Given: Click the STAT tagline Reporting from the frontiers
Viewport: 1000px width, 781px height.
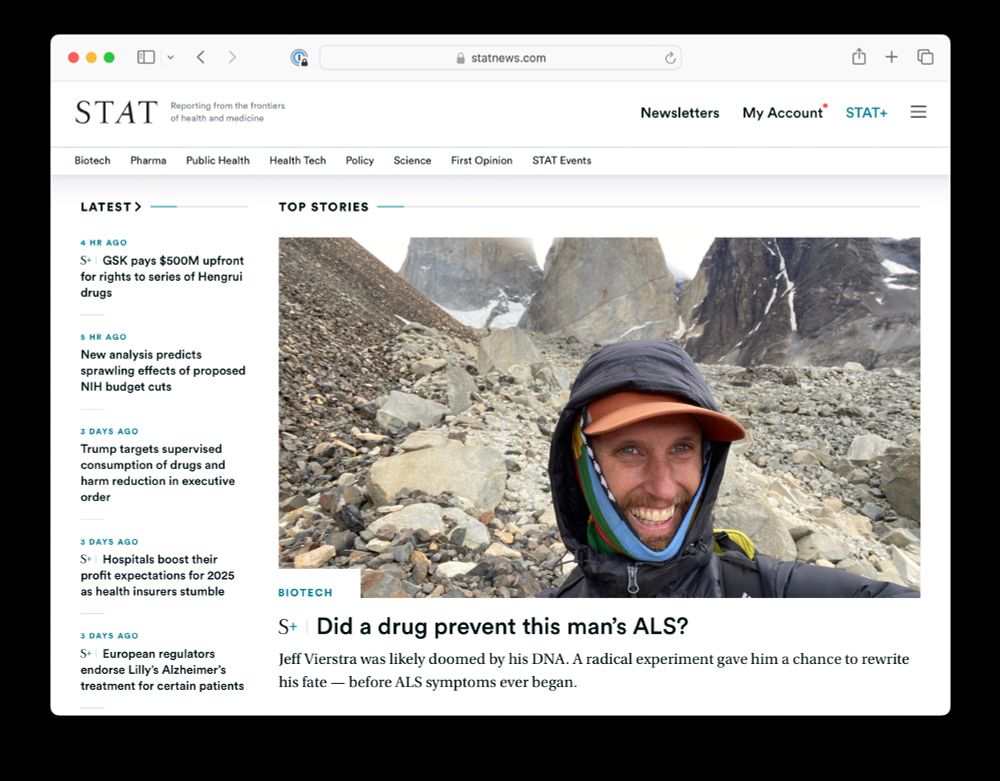Looking at the screenshot, I should tap(228, 112).
